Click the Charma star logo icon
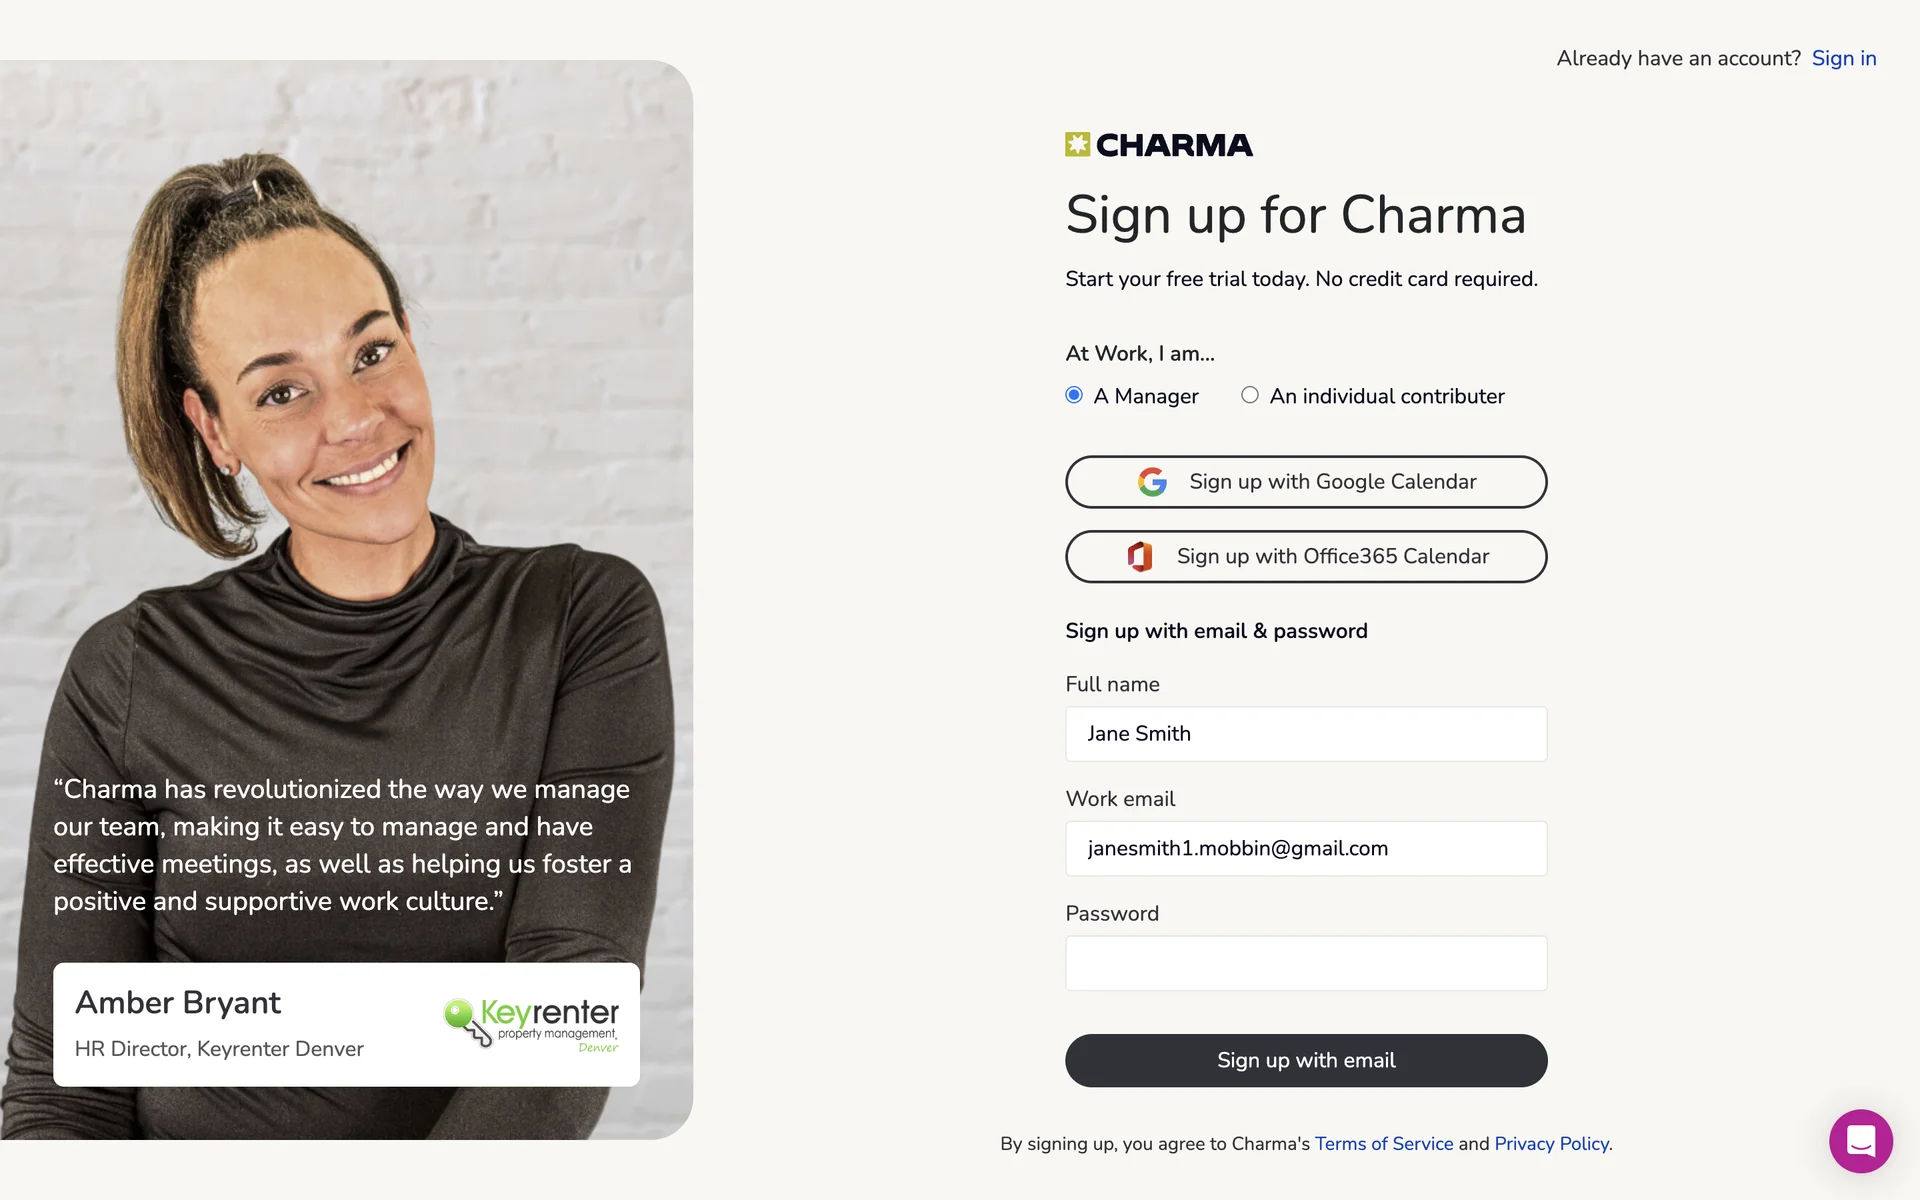This screenshot has height=1200, width=1920. coord(1077,145)
